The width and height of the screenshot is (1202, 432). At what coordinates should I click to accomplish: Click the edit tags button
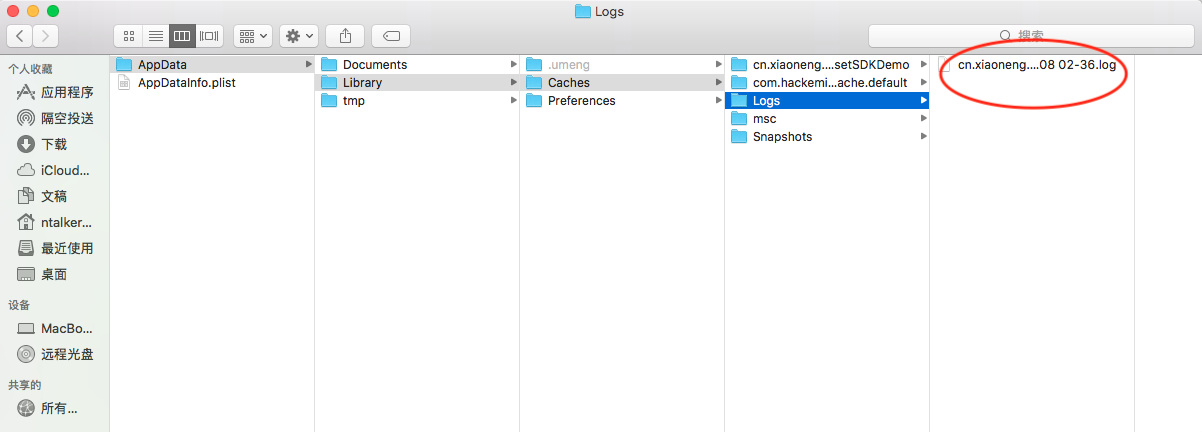click(x=391, y=36)
